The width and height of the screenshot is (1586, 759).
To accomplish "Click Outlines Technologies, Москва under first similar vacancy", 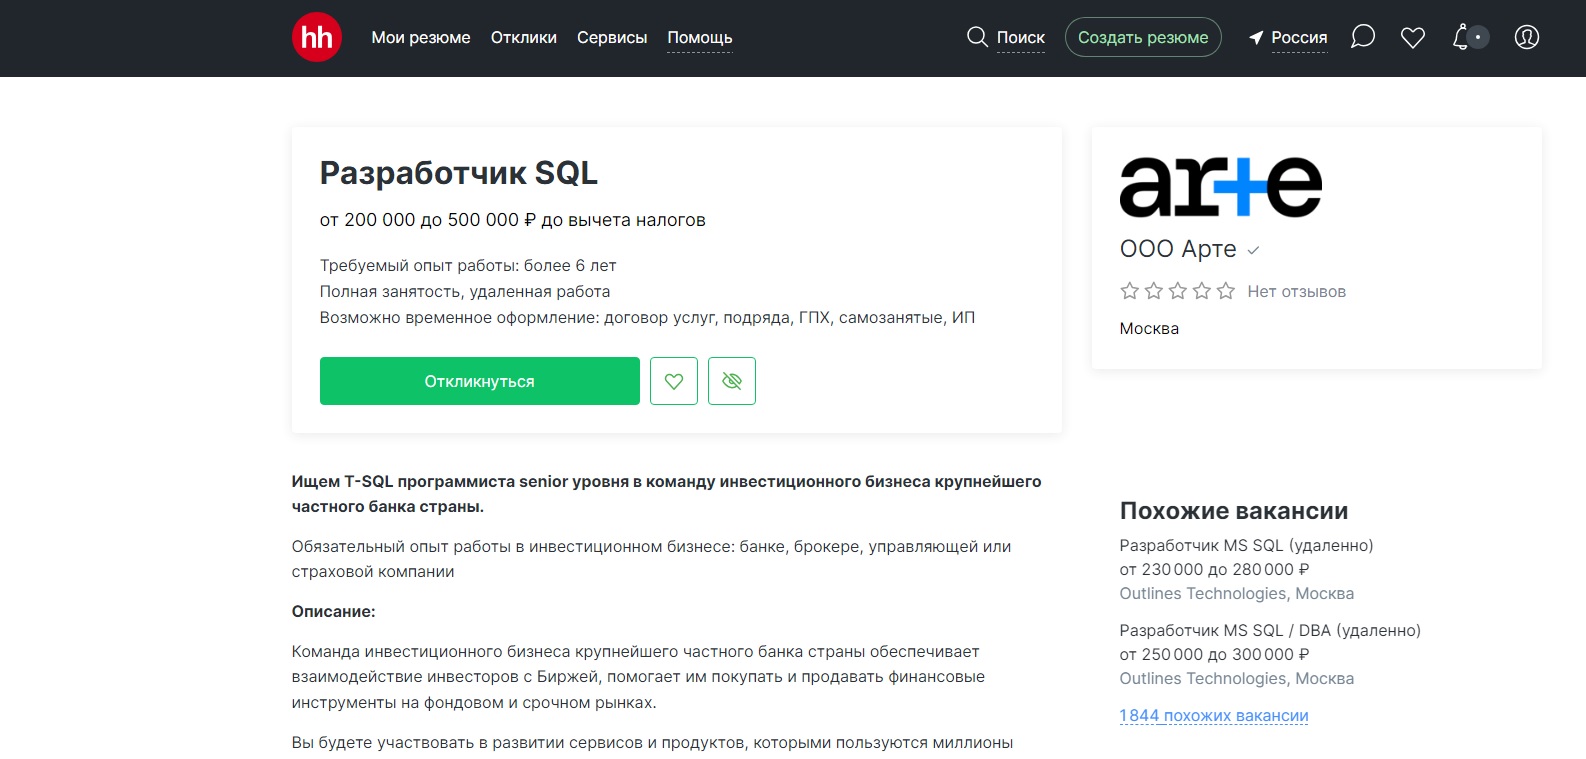I will click(1237, 594).
